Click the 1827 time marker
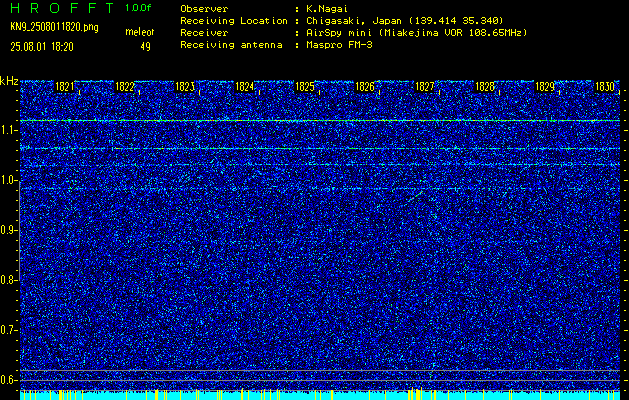 tap(424, 87)
